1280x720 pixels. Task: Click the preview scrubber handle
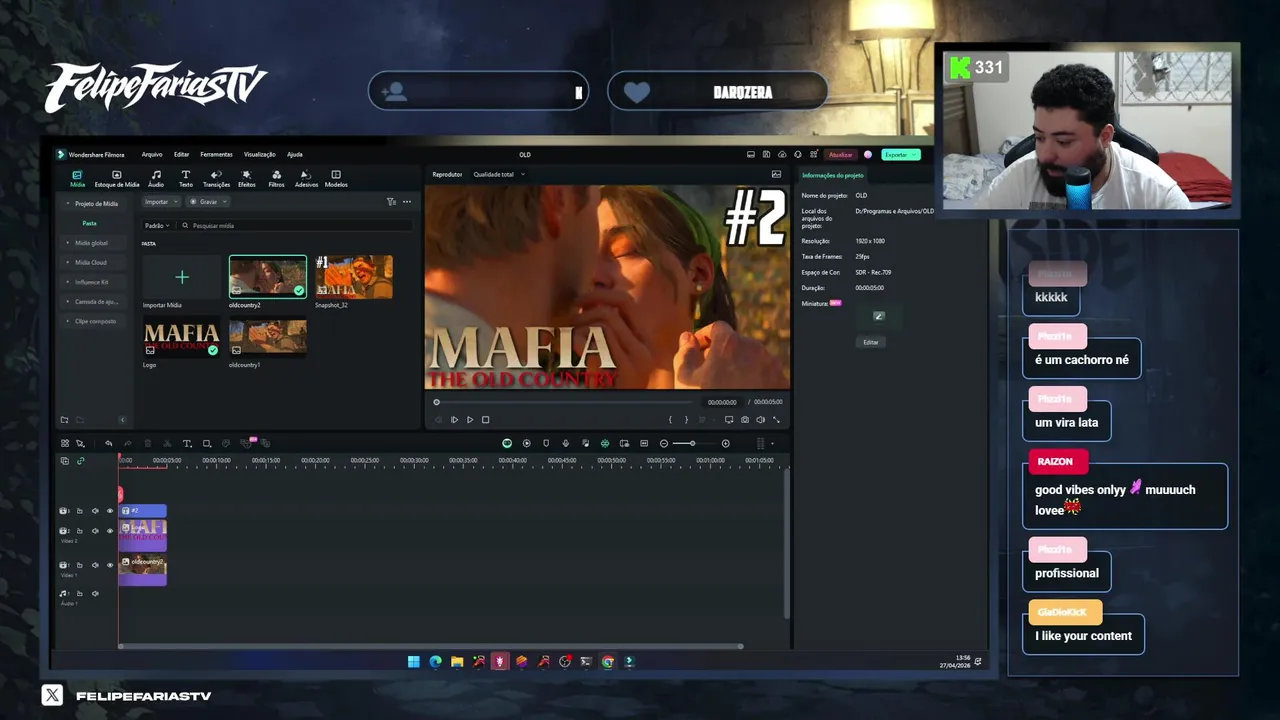point(436,402)
